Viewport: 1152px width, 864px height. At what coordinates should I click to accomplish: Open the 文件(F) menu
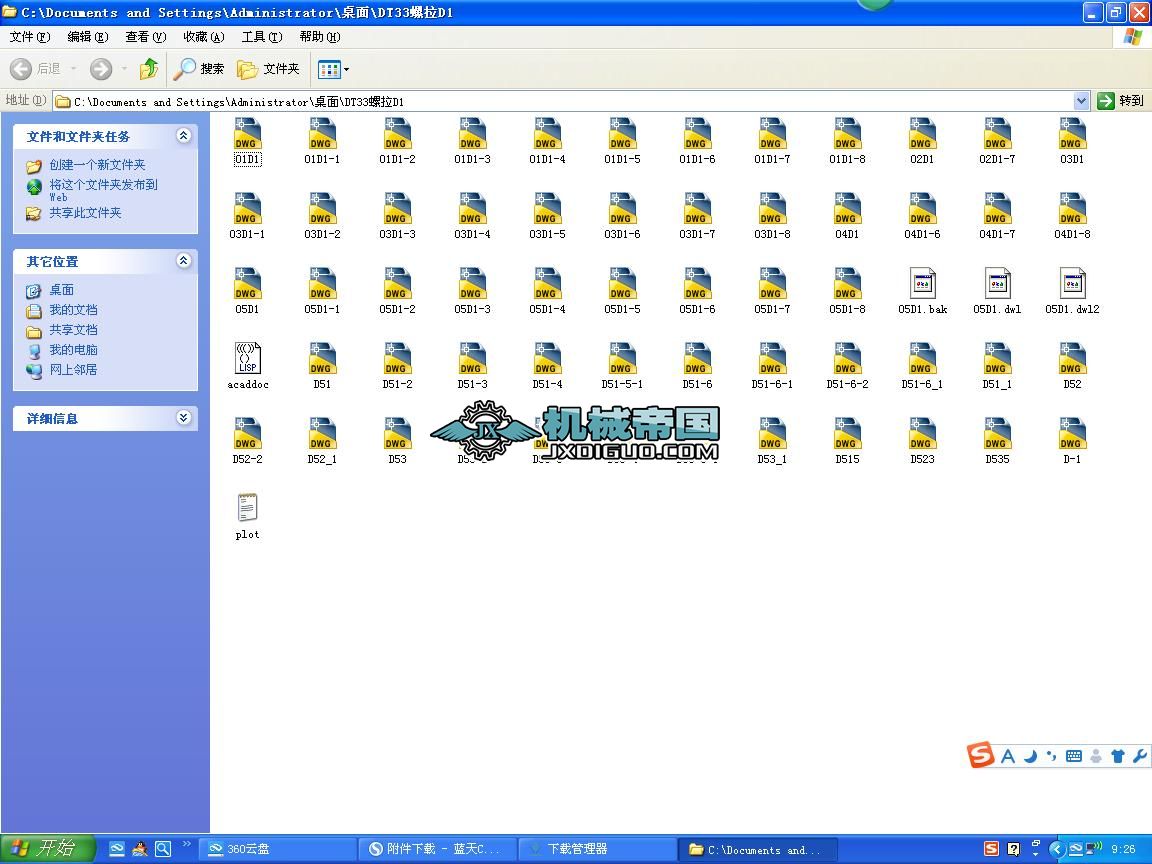tap(29, 37)
